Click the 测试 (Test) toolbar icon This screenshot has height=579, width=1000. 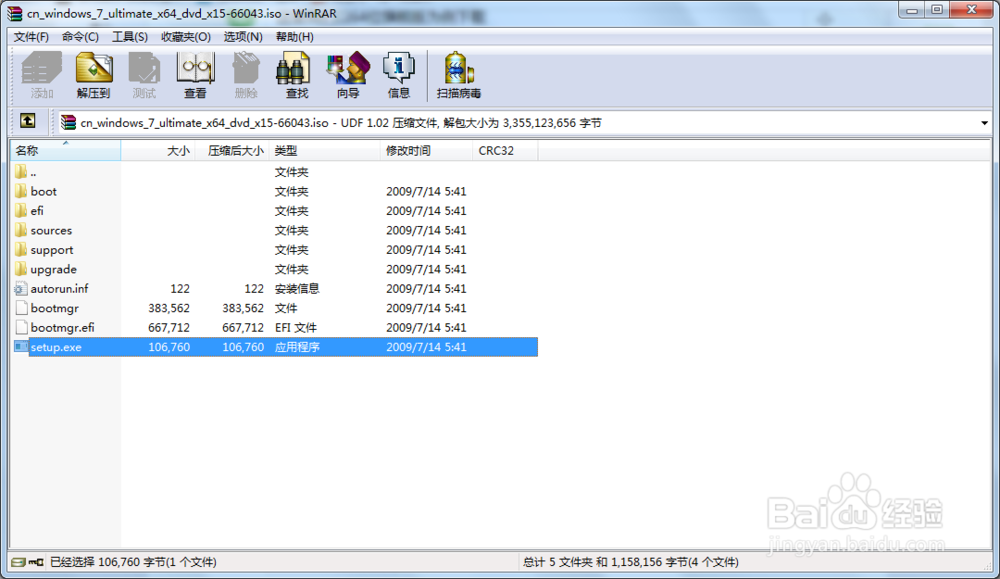click(x=144, y=75)
